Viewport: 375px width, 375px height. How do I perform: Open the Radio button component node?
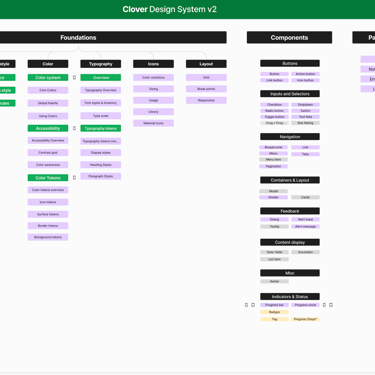[x=274, y=111]
